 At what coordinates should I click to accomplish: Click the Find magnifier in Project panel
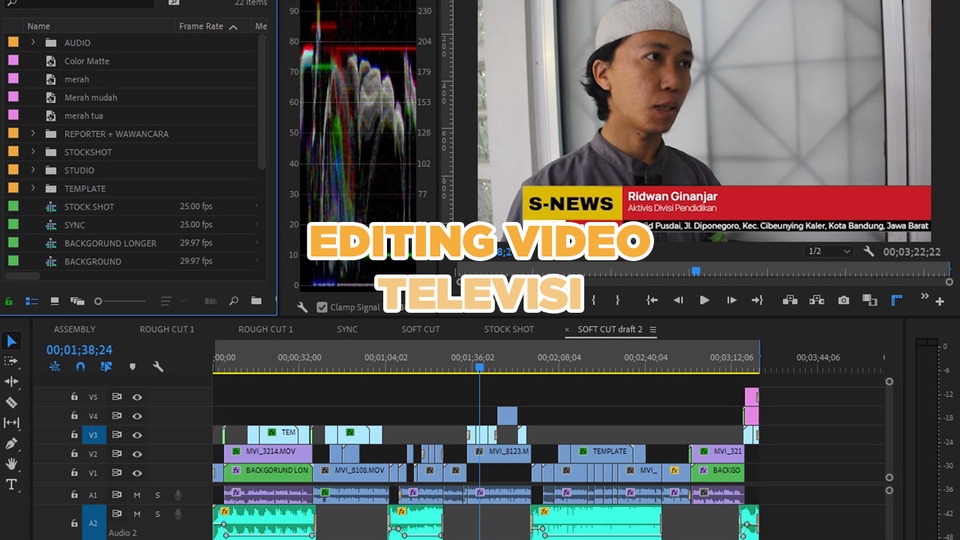coord(234,301)
